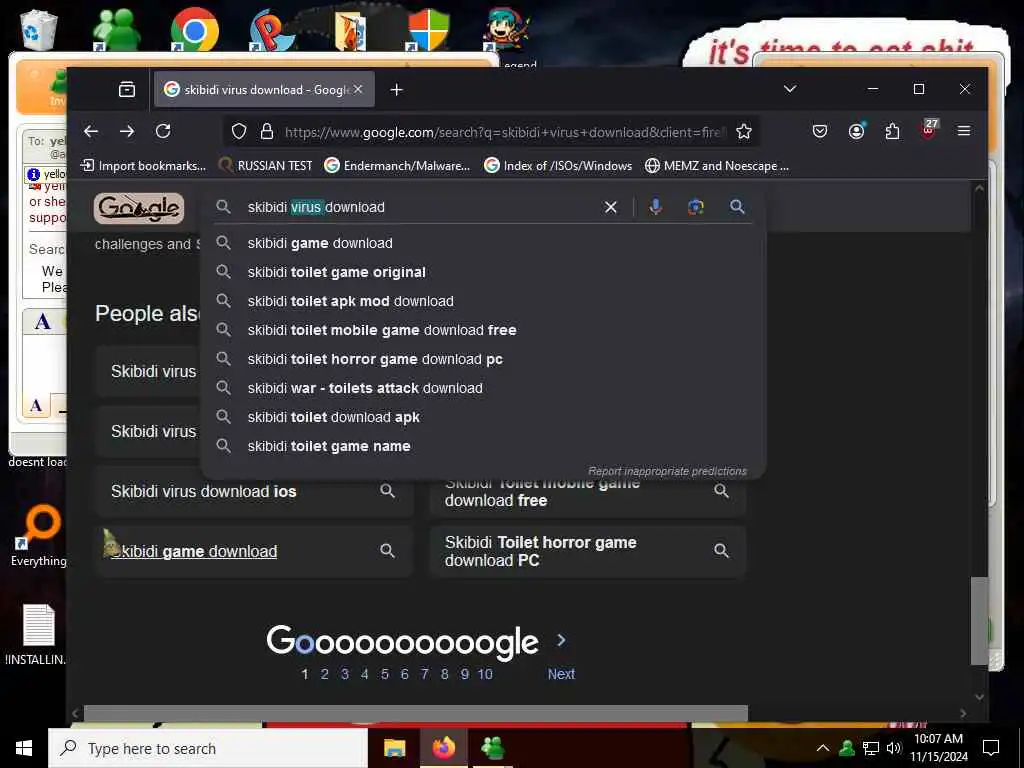Viewport: 1024px width, 768px height.
Task: Go to results page 10
Action: click(485, 674)
